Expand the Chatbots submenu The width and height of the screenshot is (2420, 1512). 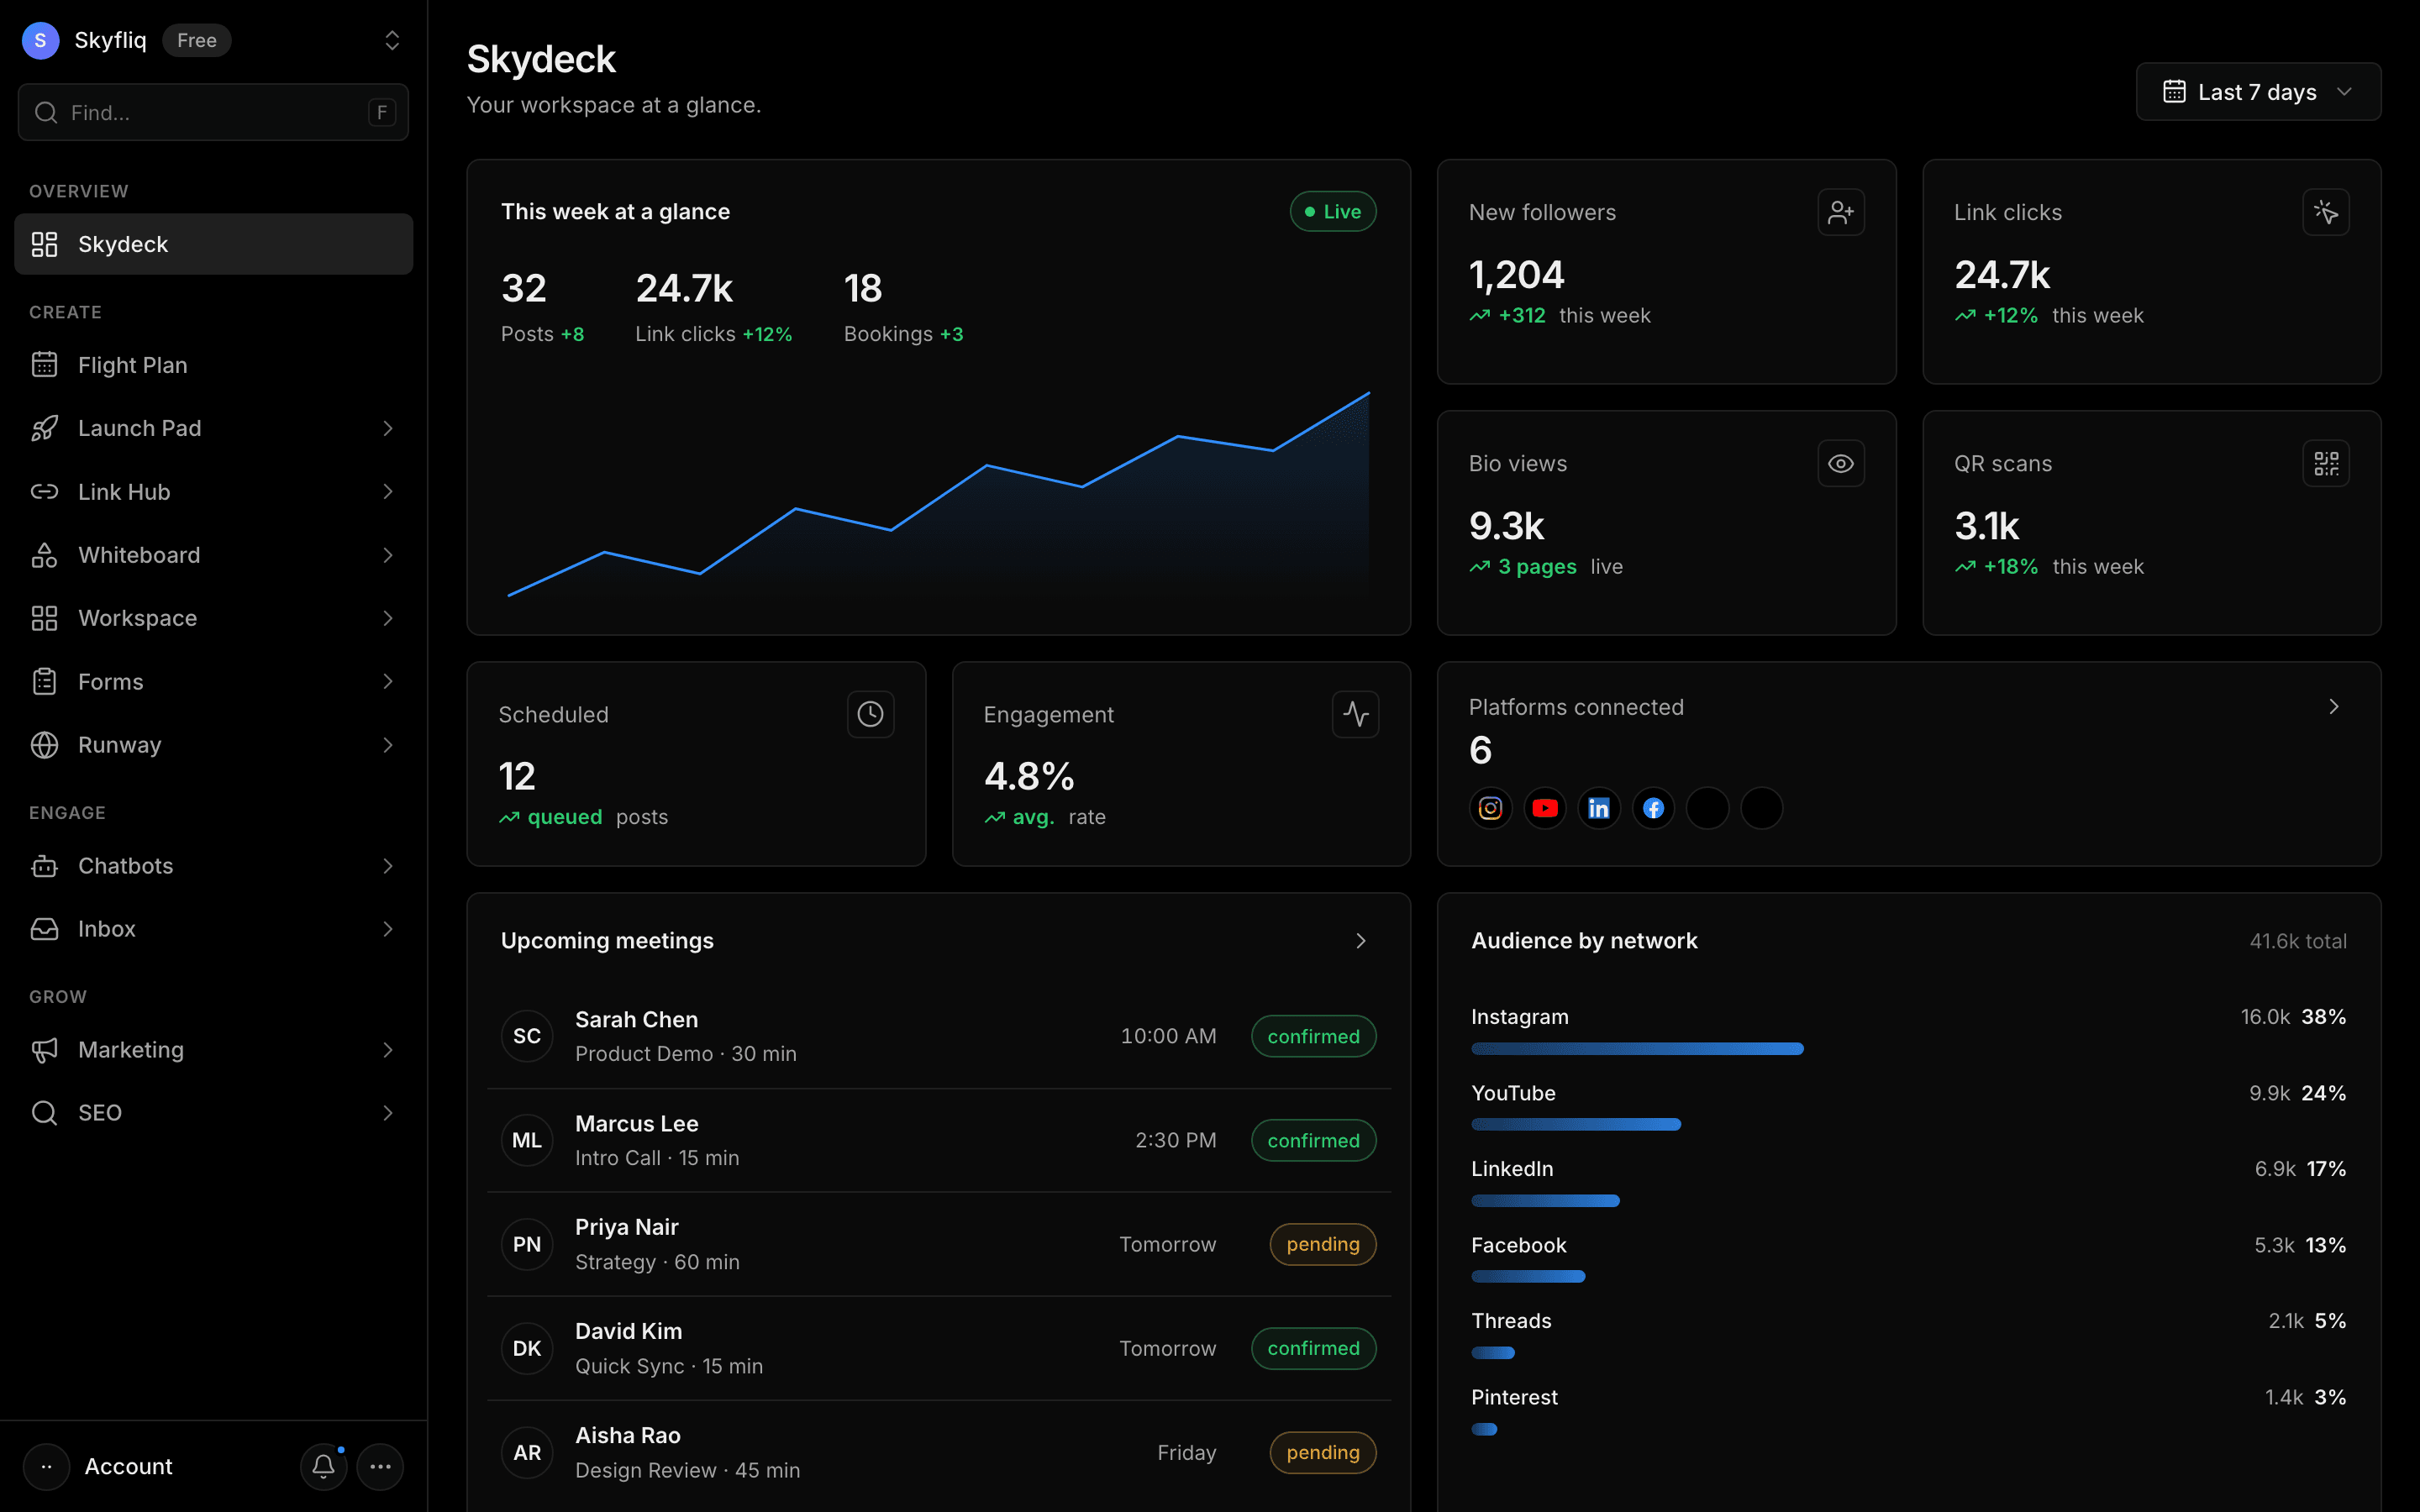pos(388,866)
